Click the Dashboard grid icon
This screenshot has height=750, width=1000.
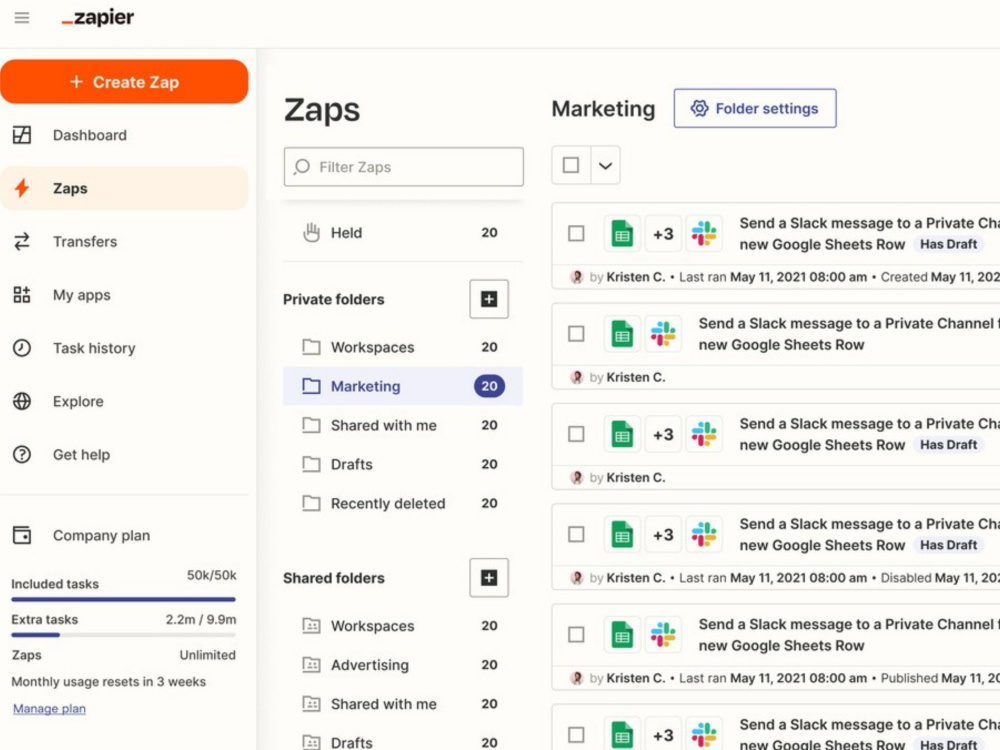click(22, 135)
